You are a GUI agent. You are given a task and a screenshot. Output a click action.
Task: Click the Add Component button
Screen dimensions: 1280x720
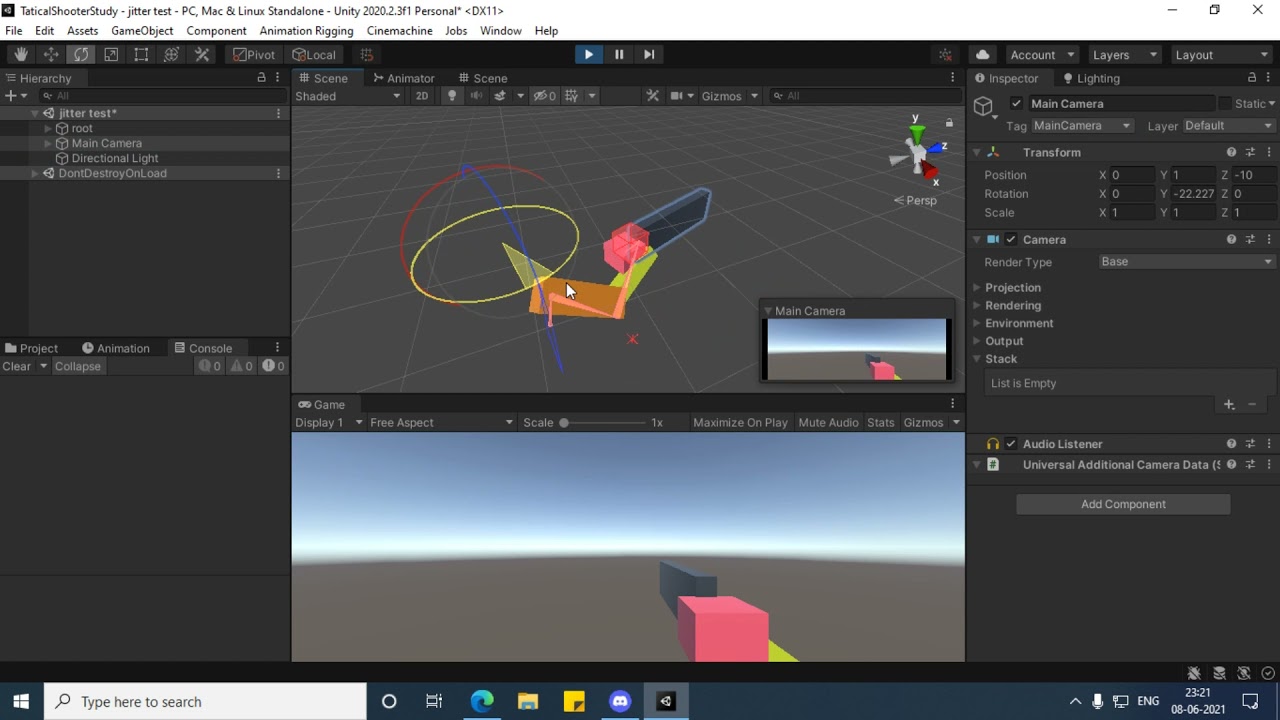coord(1123,505)
